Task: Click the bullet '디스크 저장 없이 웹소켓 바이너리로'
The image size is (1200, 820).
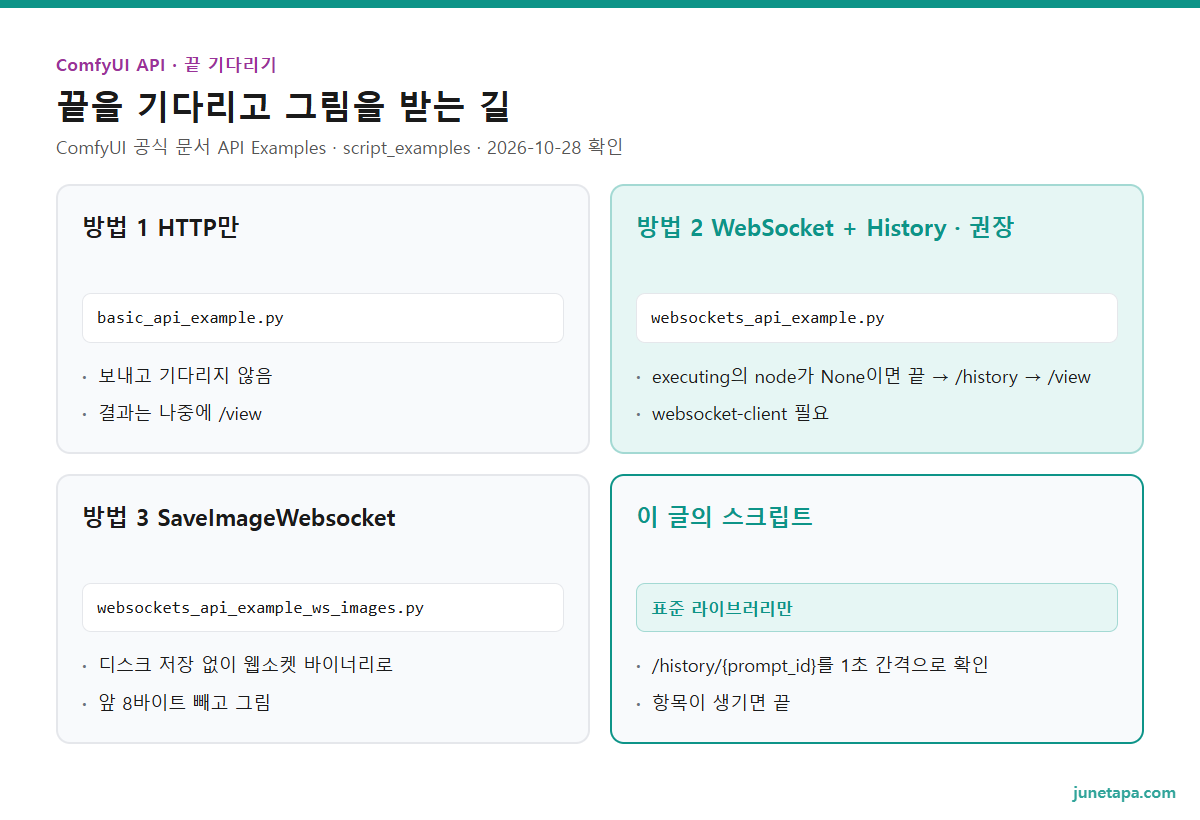Action: [x=245, y=665]
